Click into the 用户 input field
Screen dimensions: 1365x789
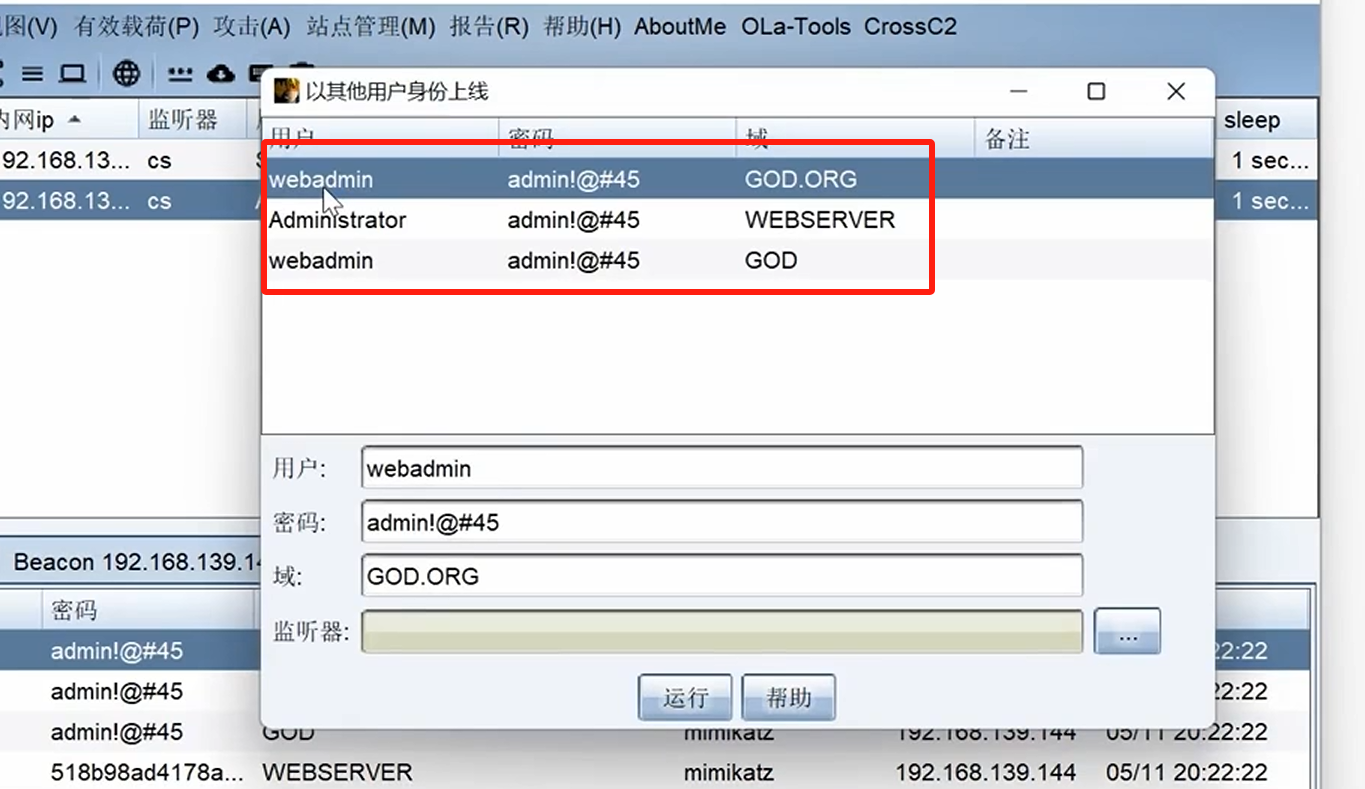[x=722, y=468]
